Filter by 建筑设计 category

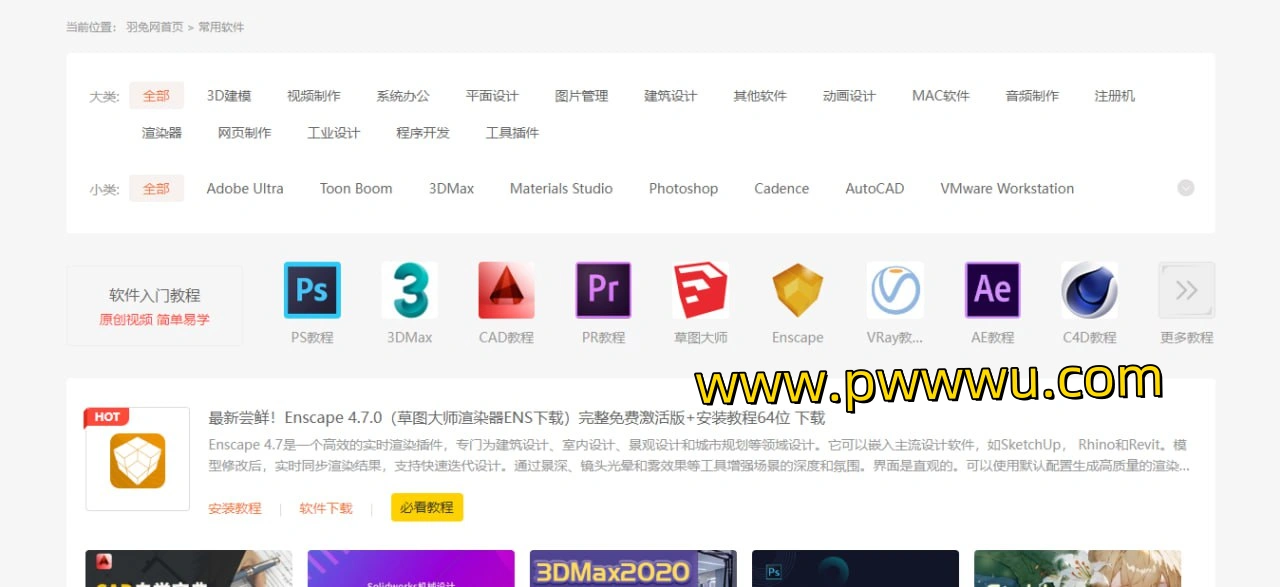pos(670,96)
